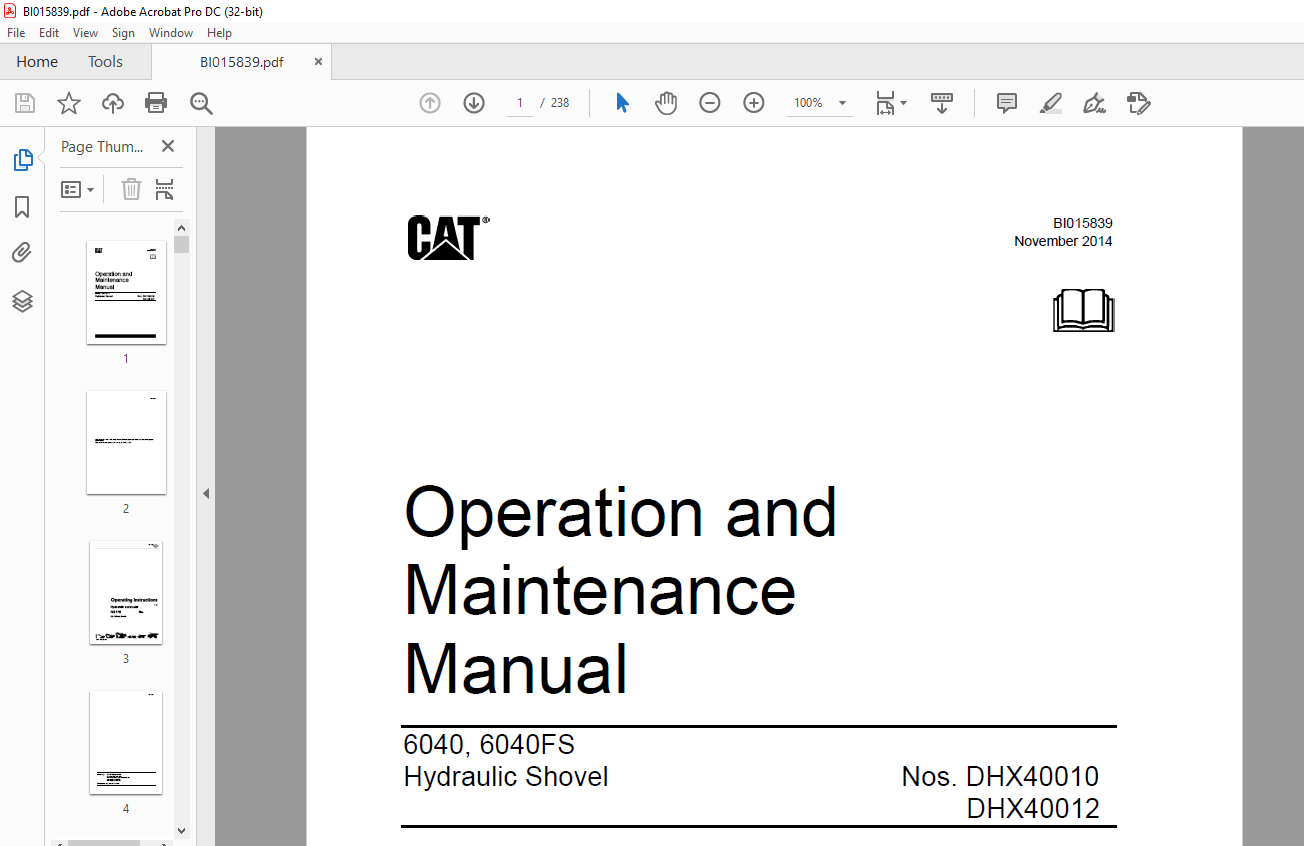Select page 3 thumbnail

point(126,592)
